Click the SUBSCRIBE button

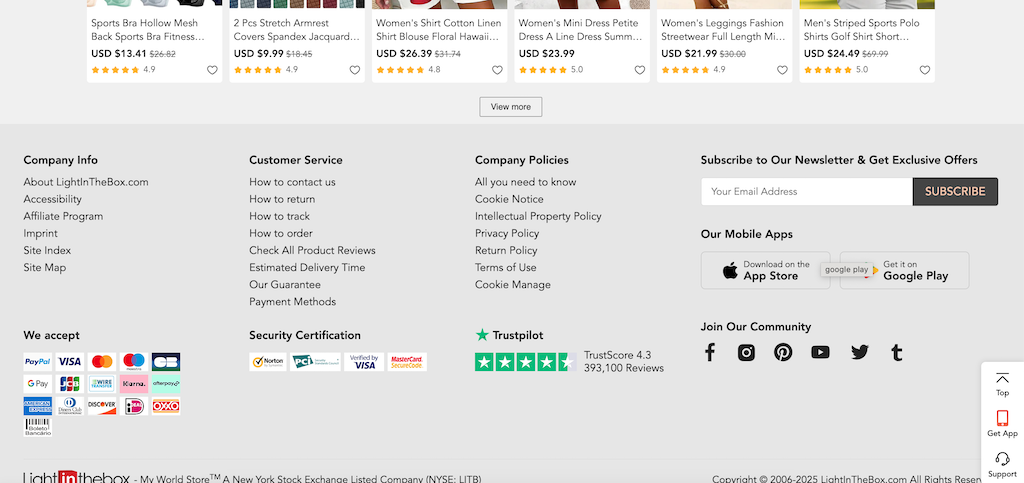pos(955,192)
